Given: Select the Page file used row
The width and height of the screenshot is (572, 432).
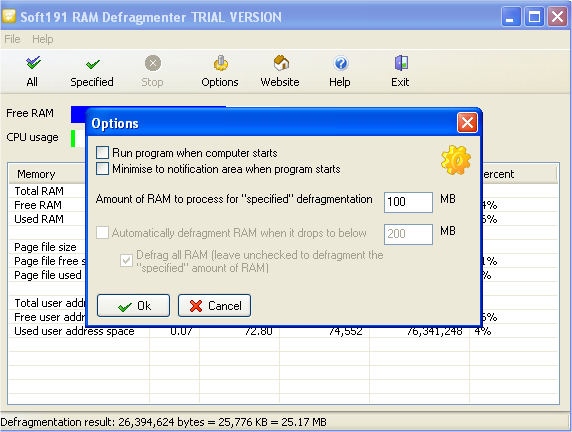Looking at the screenshot, I should (x=48, y=275).
